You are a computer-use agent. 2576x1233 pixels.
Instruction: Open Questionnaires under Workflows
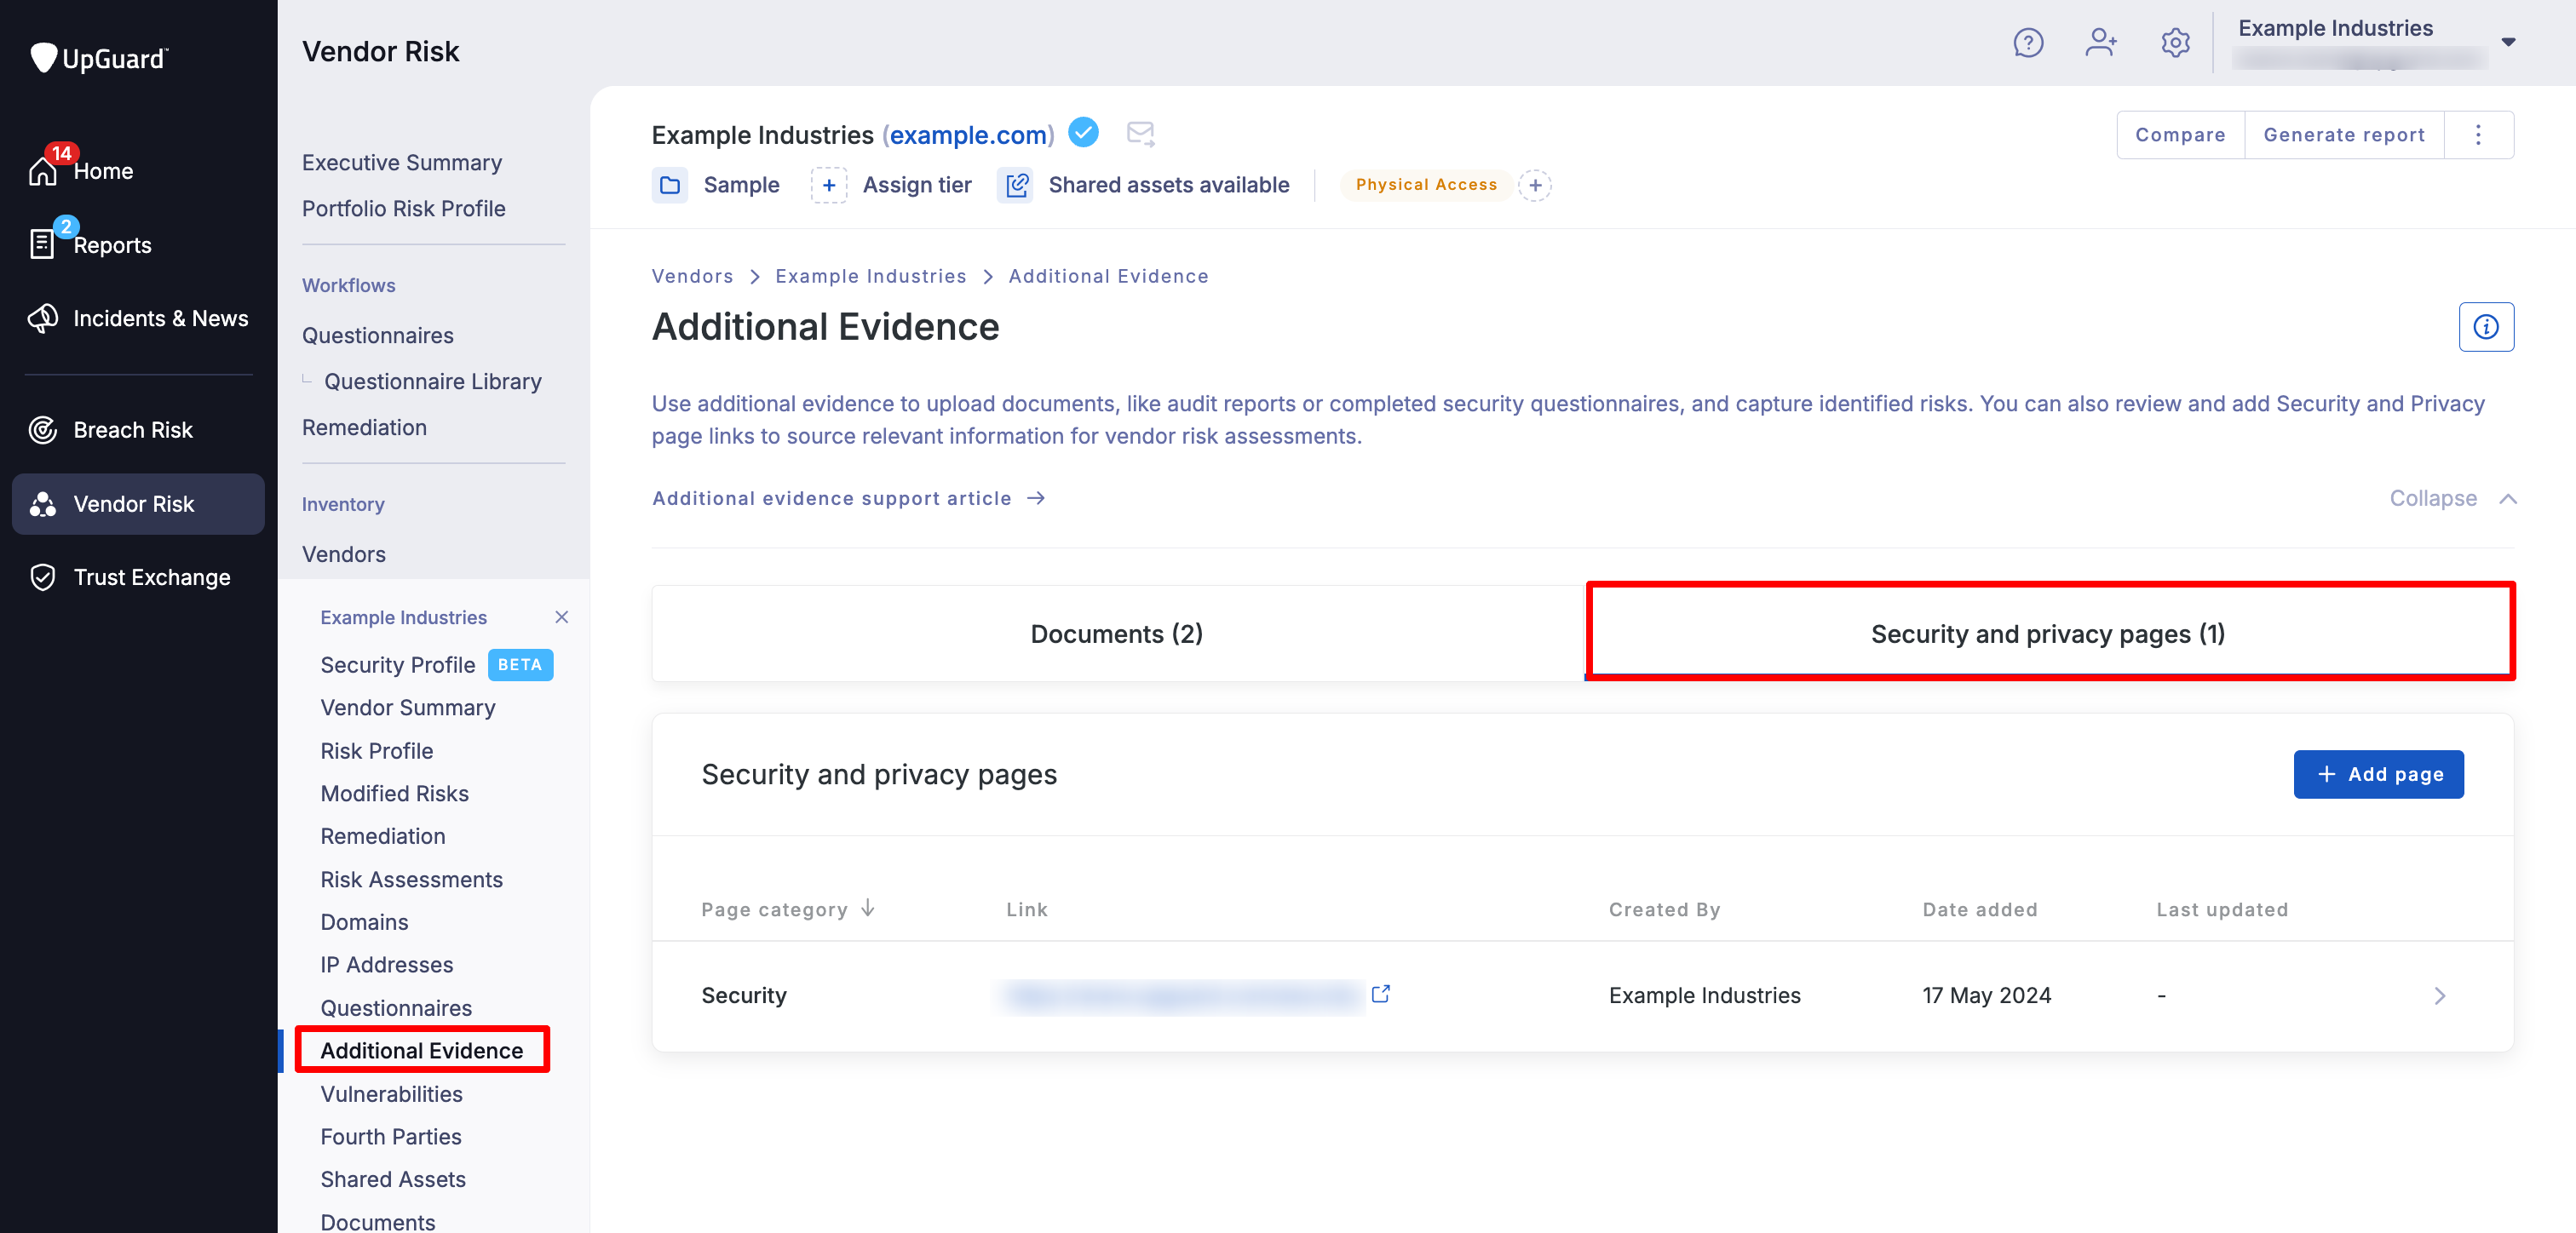[378, 335]
